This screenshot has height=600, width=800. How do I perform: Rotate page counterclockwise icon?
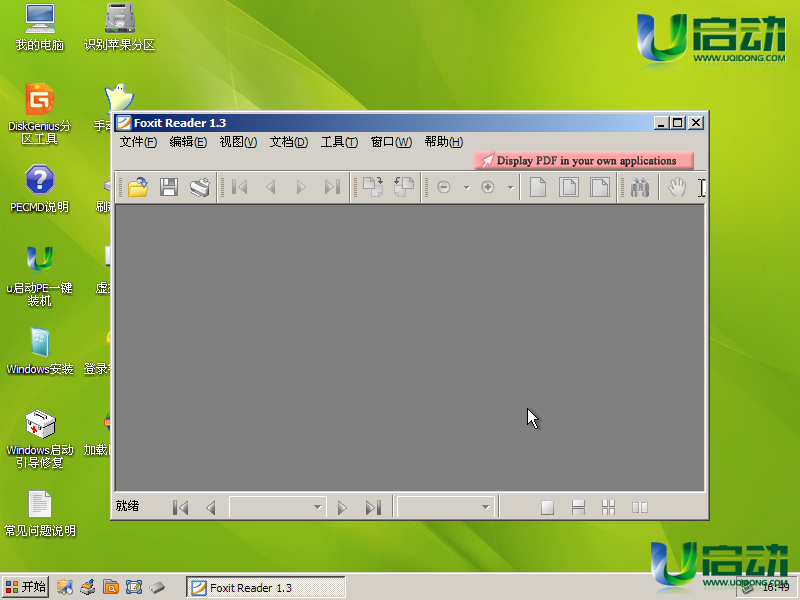tap(404, 187)
